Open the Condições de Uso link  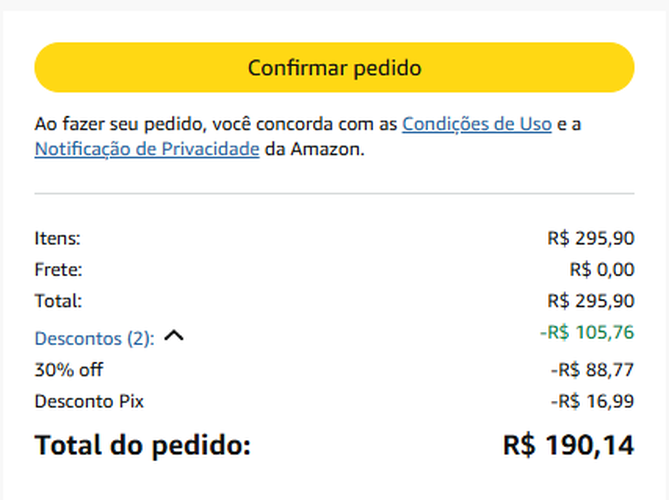477,125
